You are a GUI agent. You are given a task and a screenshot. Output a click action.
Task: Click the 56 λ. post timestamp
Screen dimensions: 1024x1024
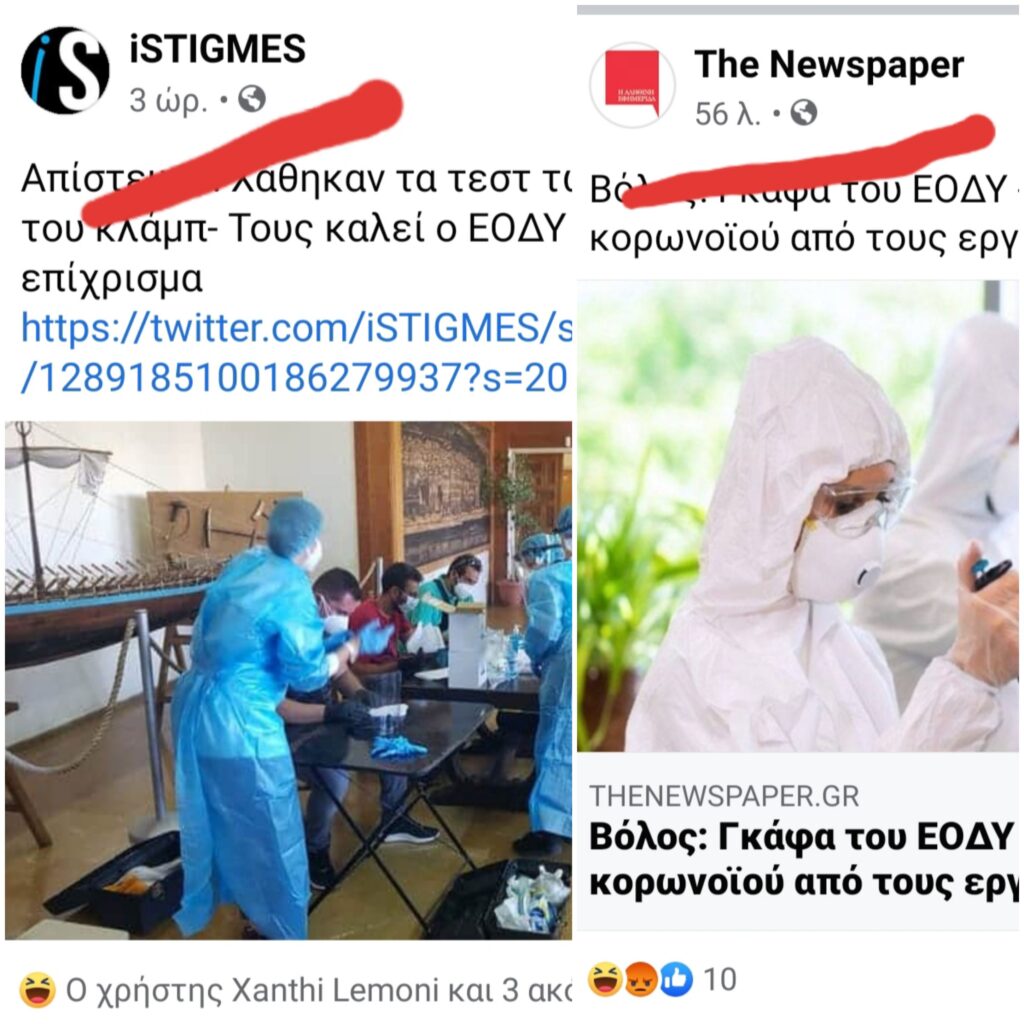[x=728, y=114]
